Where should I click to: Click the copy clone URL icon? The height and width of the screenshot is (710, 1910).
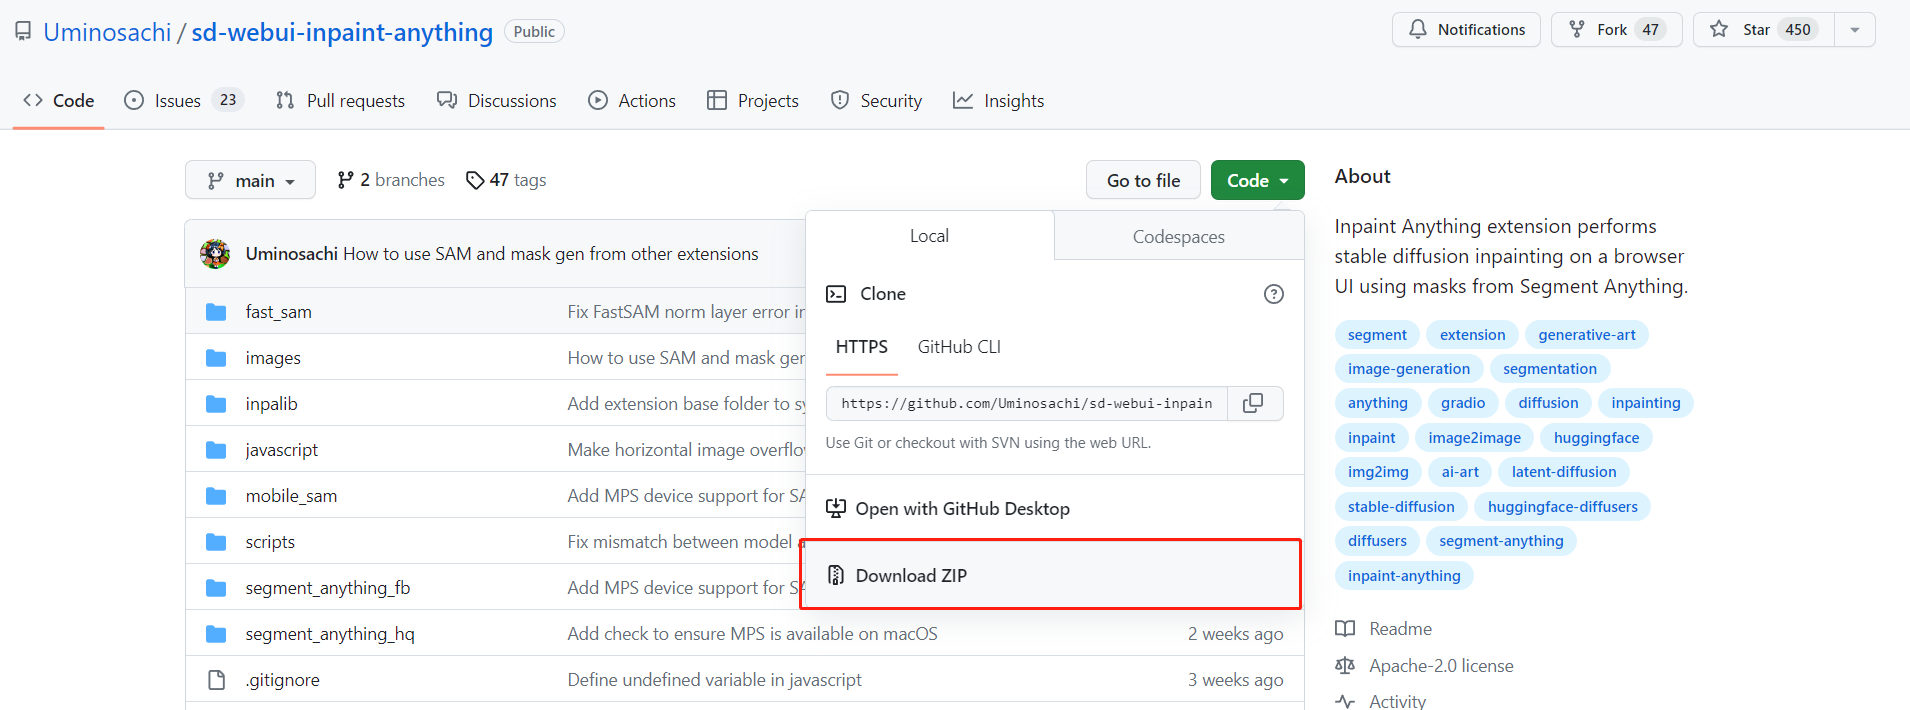click(x=1253, y=403)
